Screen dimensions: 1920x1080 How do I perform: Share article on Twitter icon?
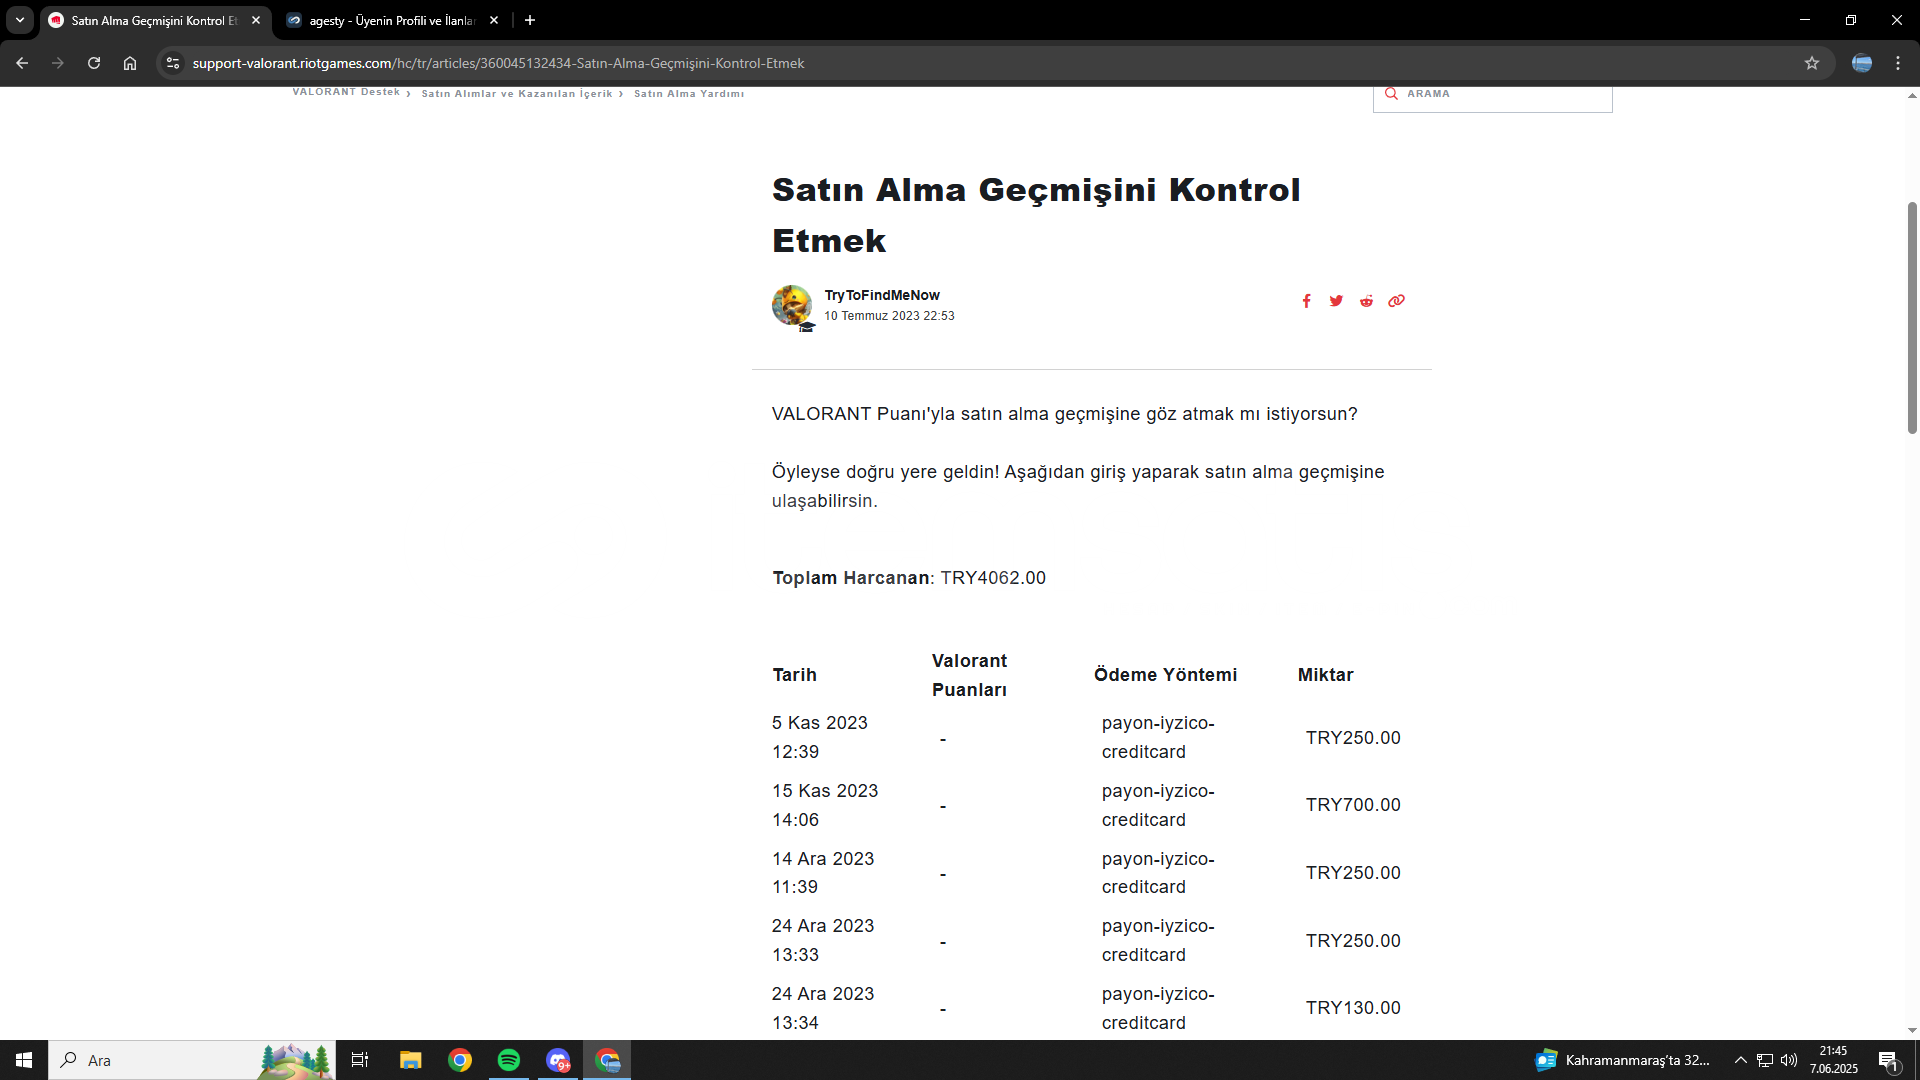(1336, 301)
